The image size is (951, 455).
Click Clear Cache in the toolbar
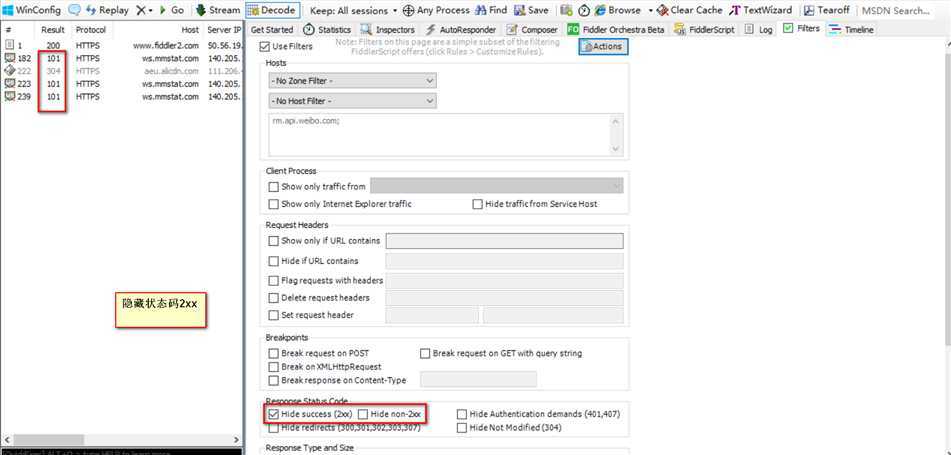pos(690,10)
